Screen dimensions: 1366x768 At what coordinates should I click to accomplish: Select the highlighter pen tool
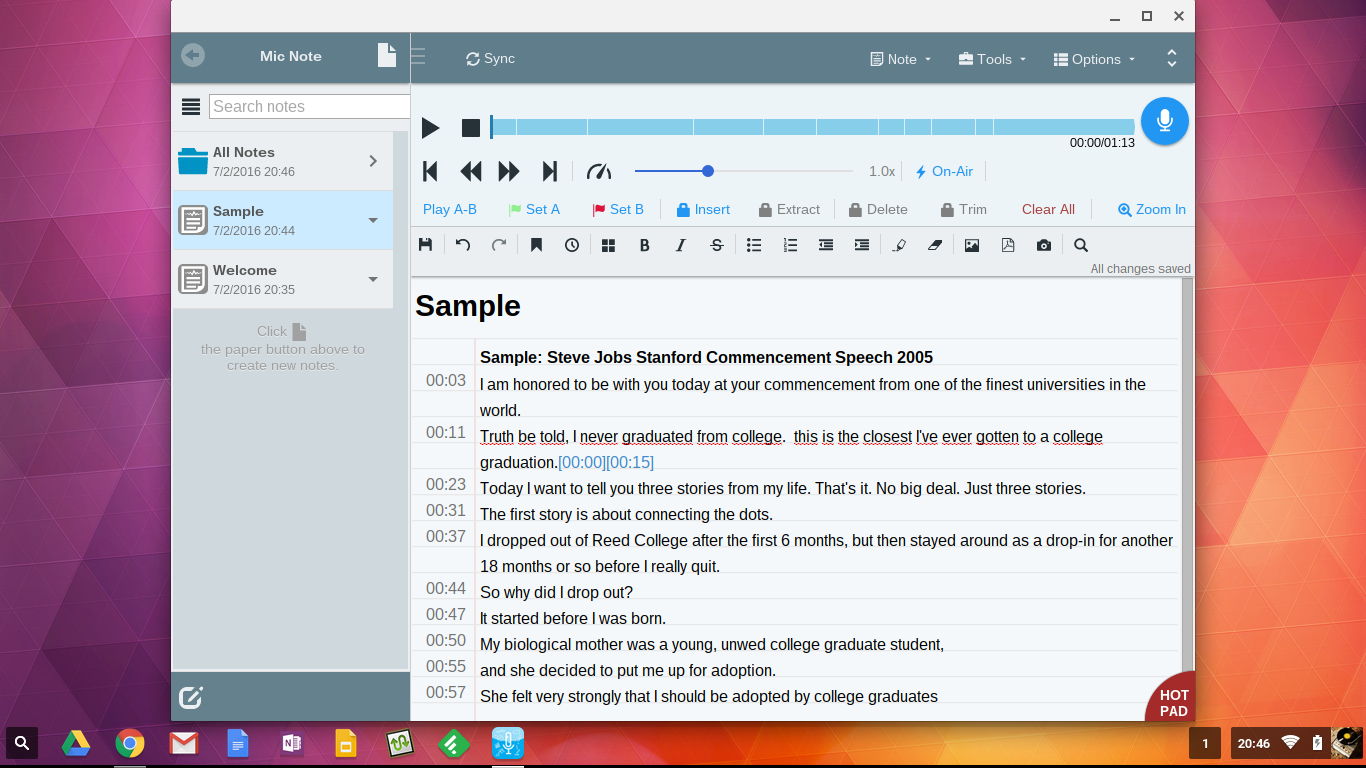[x=899, y=245]
